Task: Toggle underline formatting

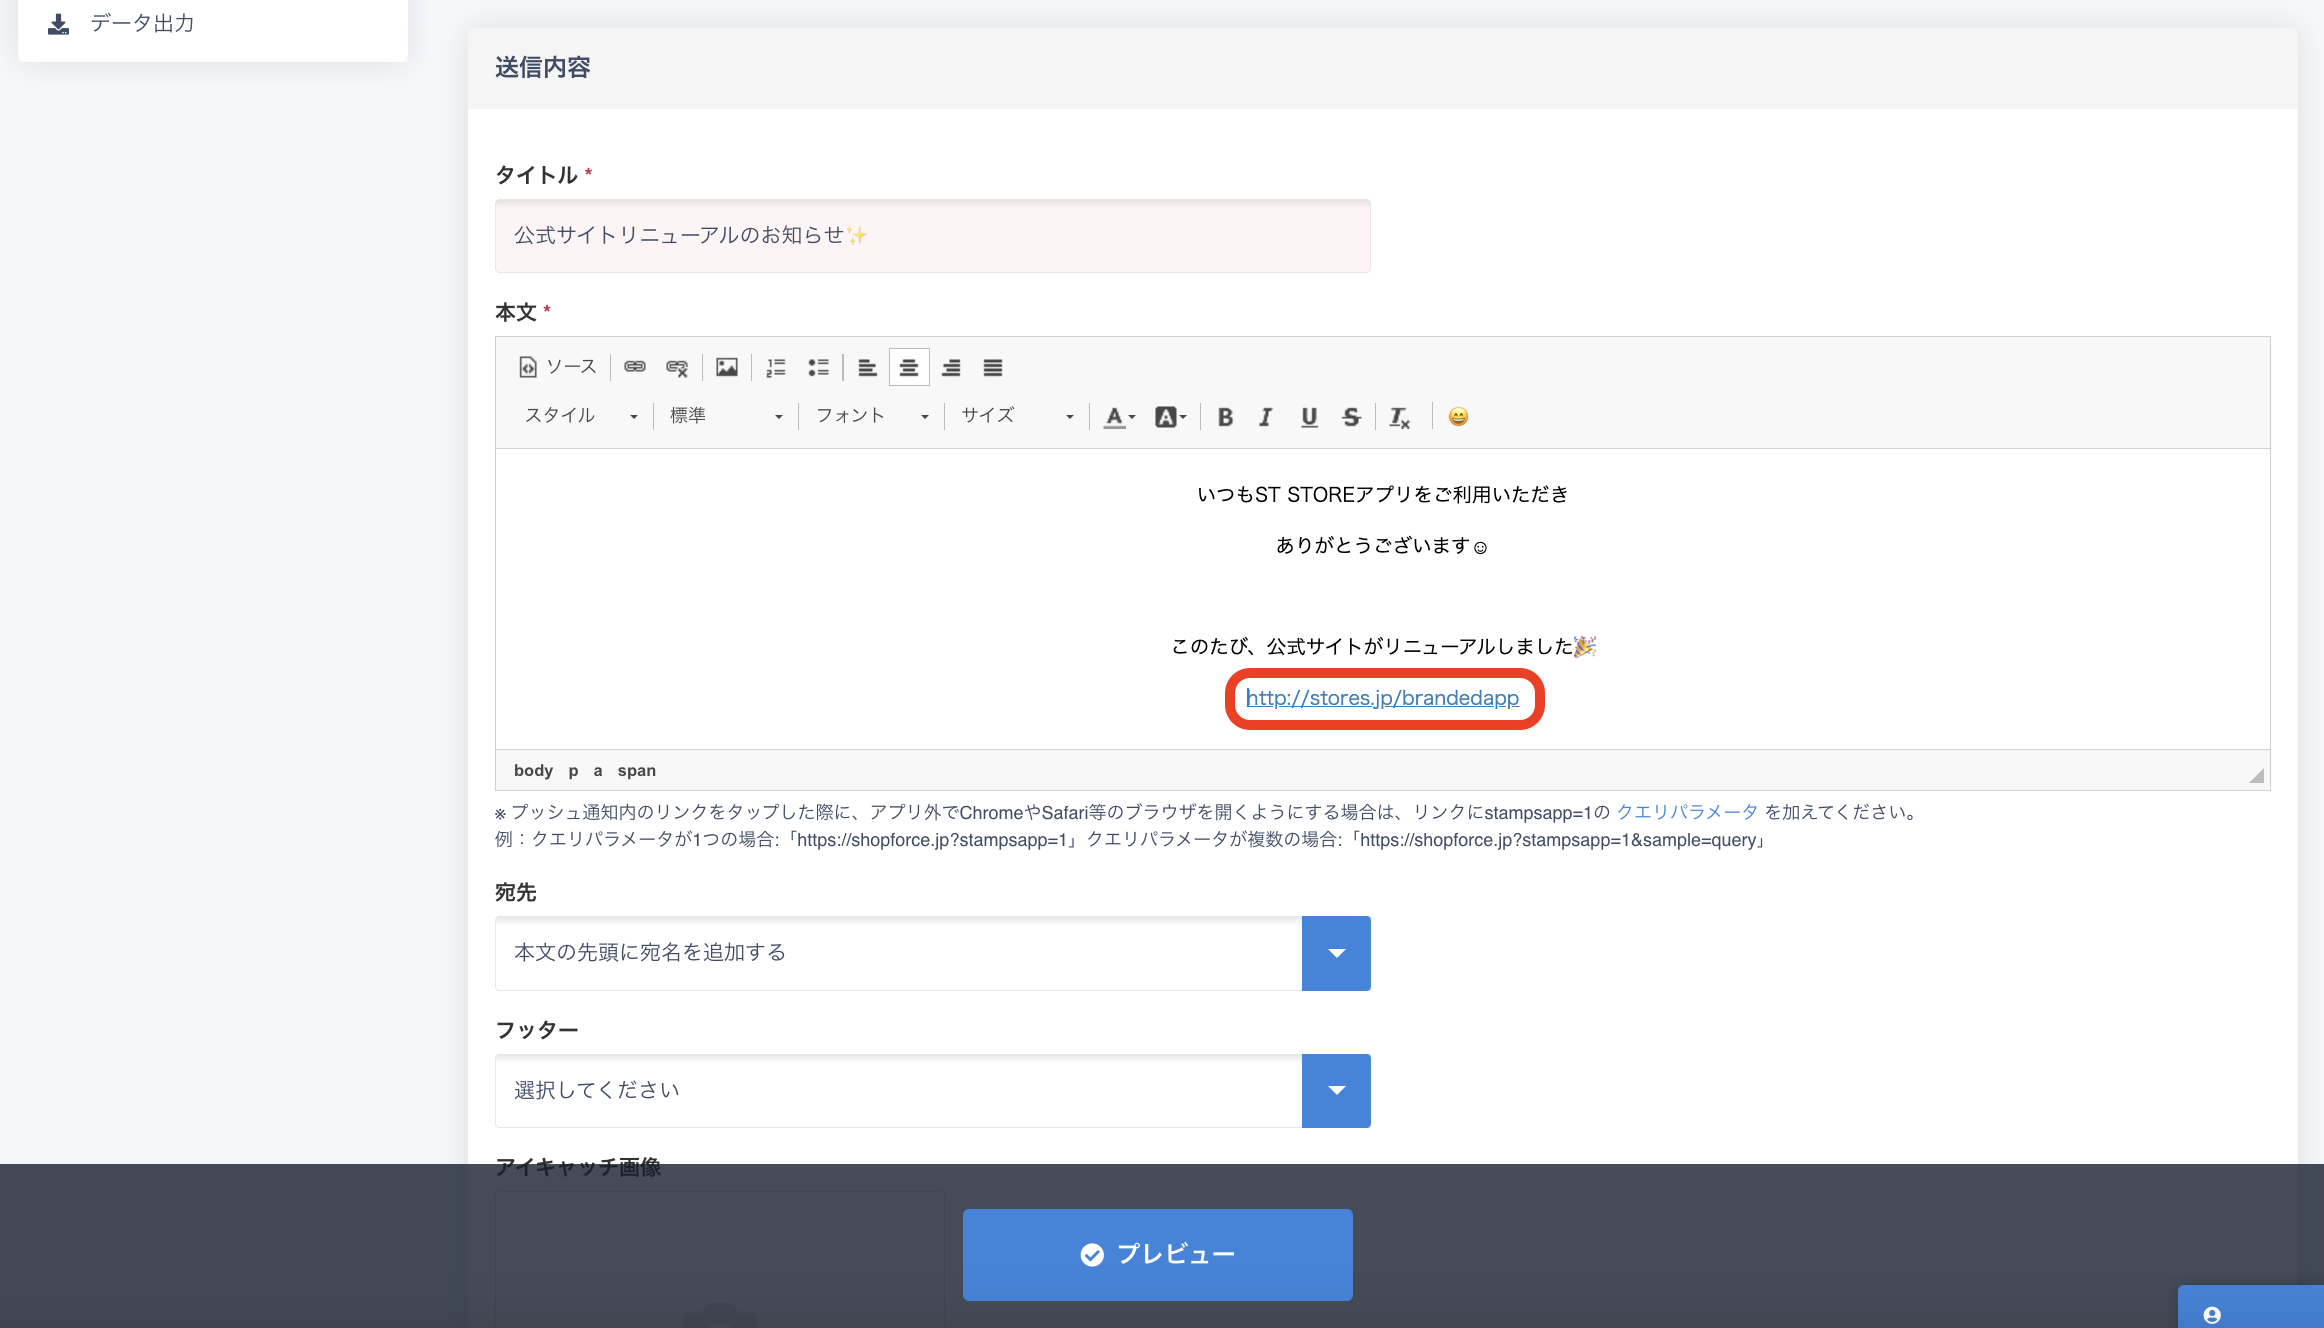Action: tap(1309, 417)
